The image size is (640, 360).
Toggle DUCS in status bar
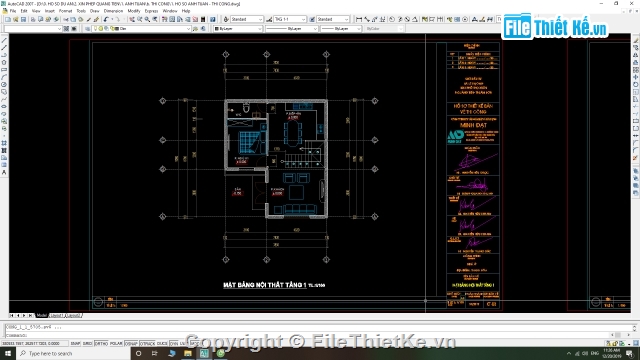162,344
